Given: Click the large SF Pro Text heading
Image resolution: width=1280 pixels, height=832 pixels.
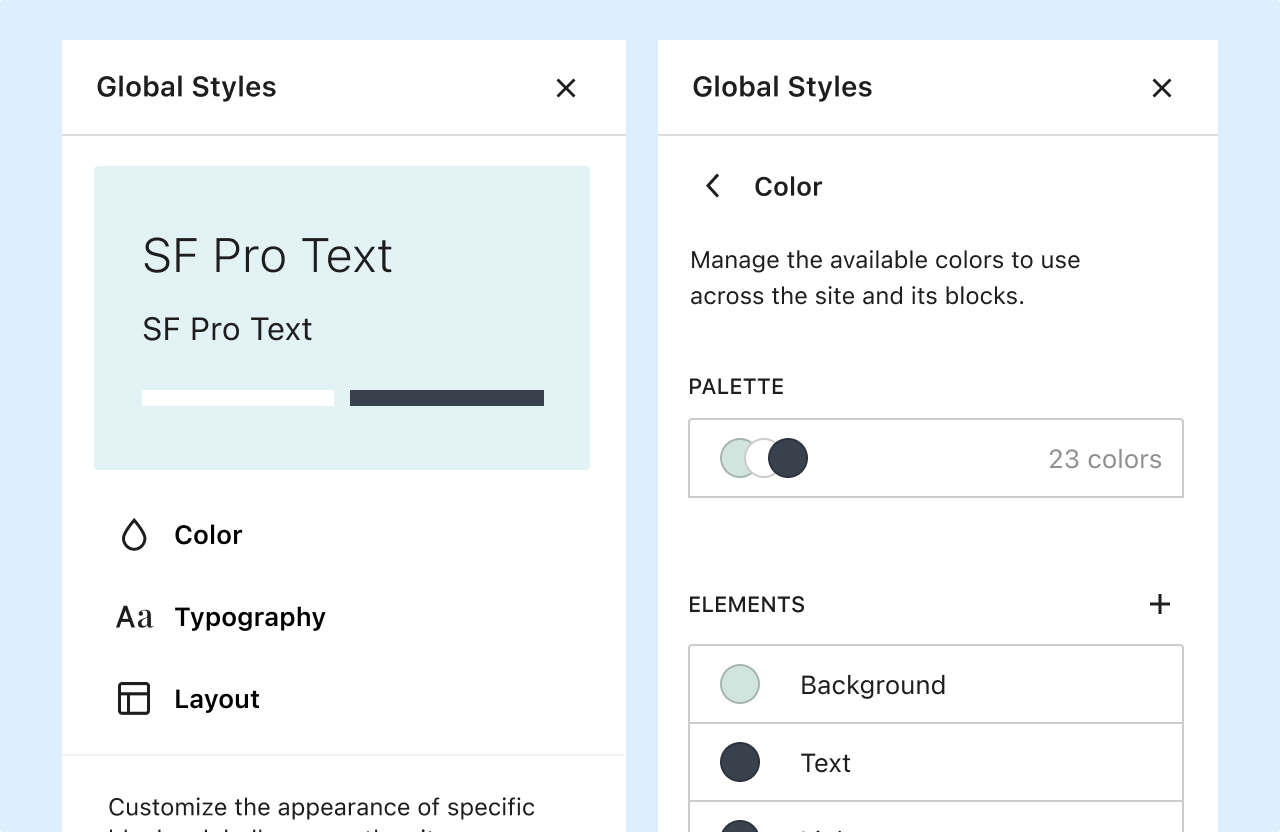Looking at the screenshot, I should [268, 255].
